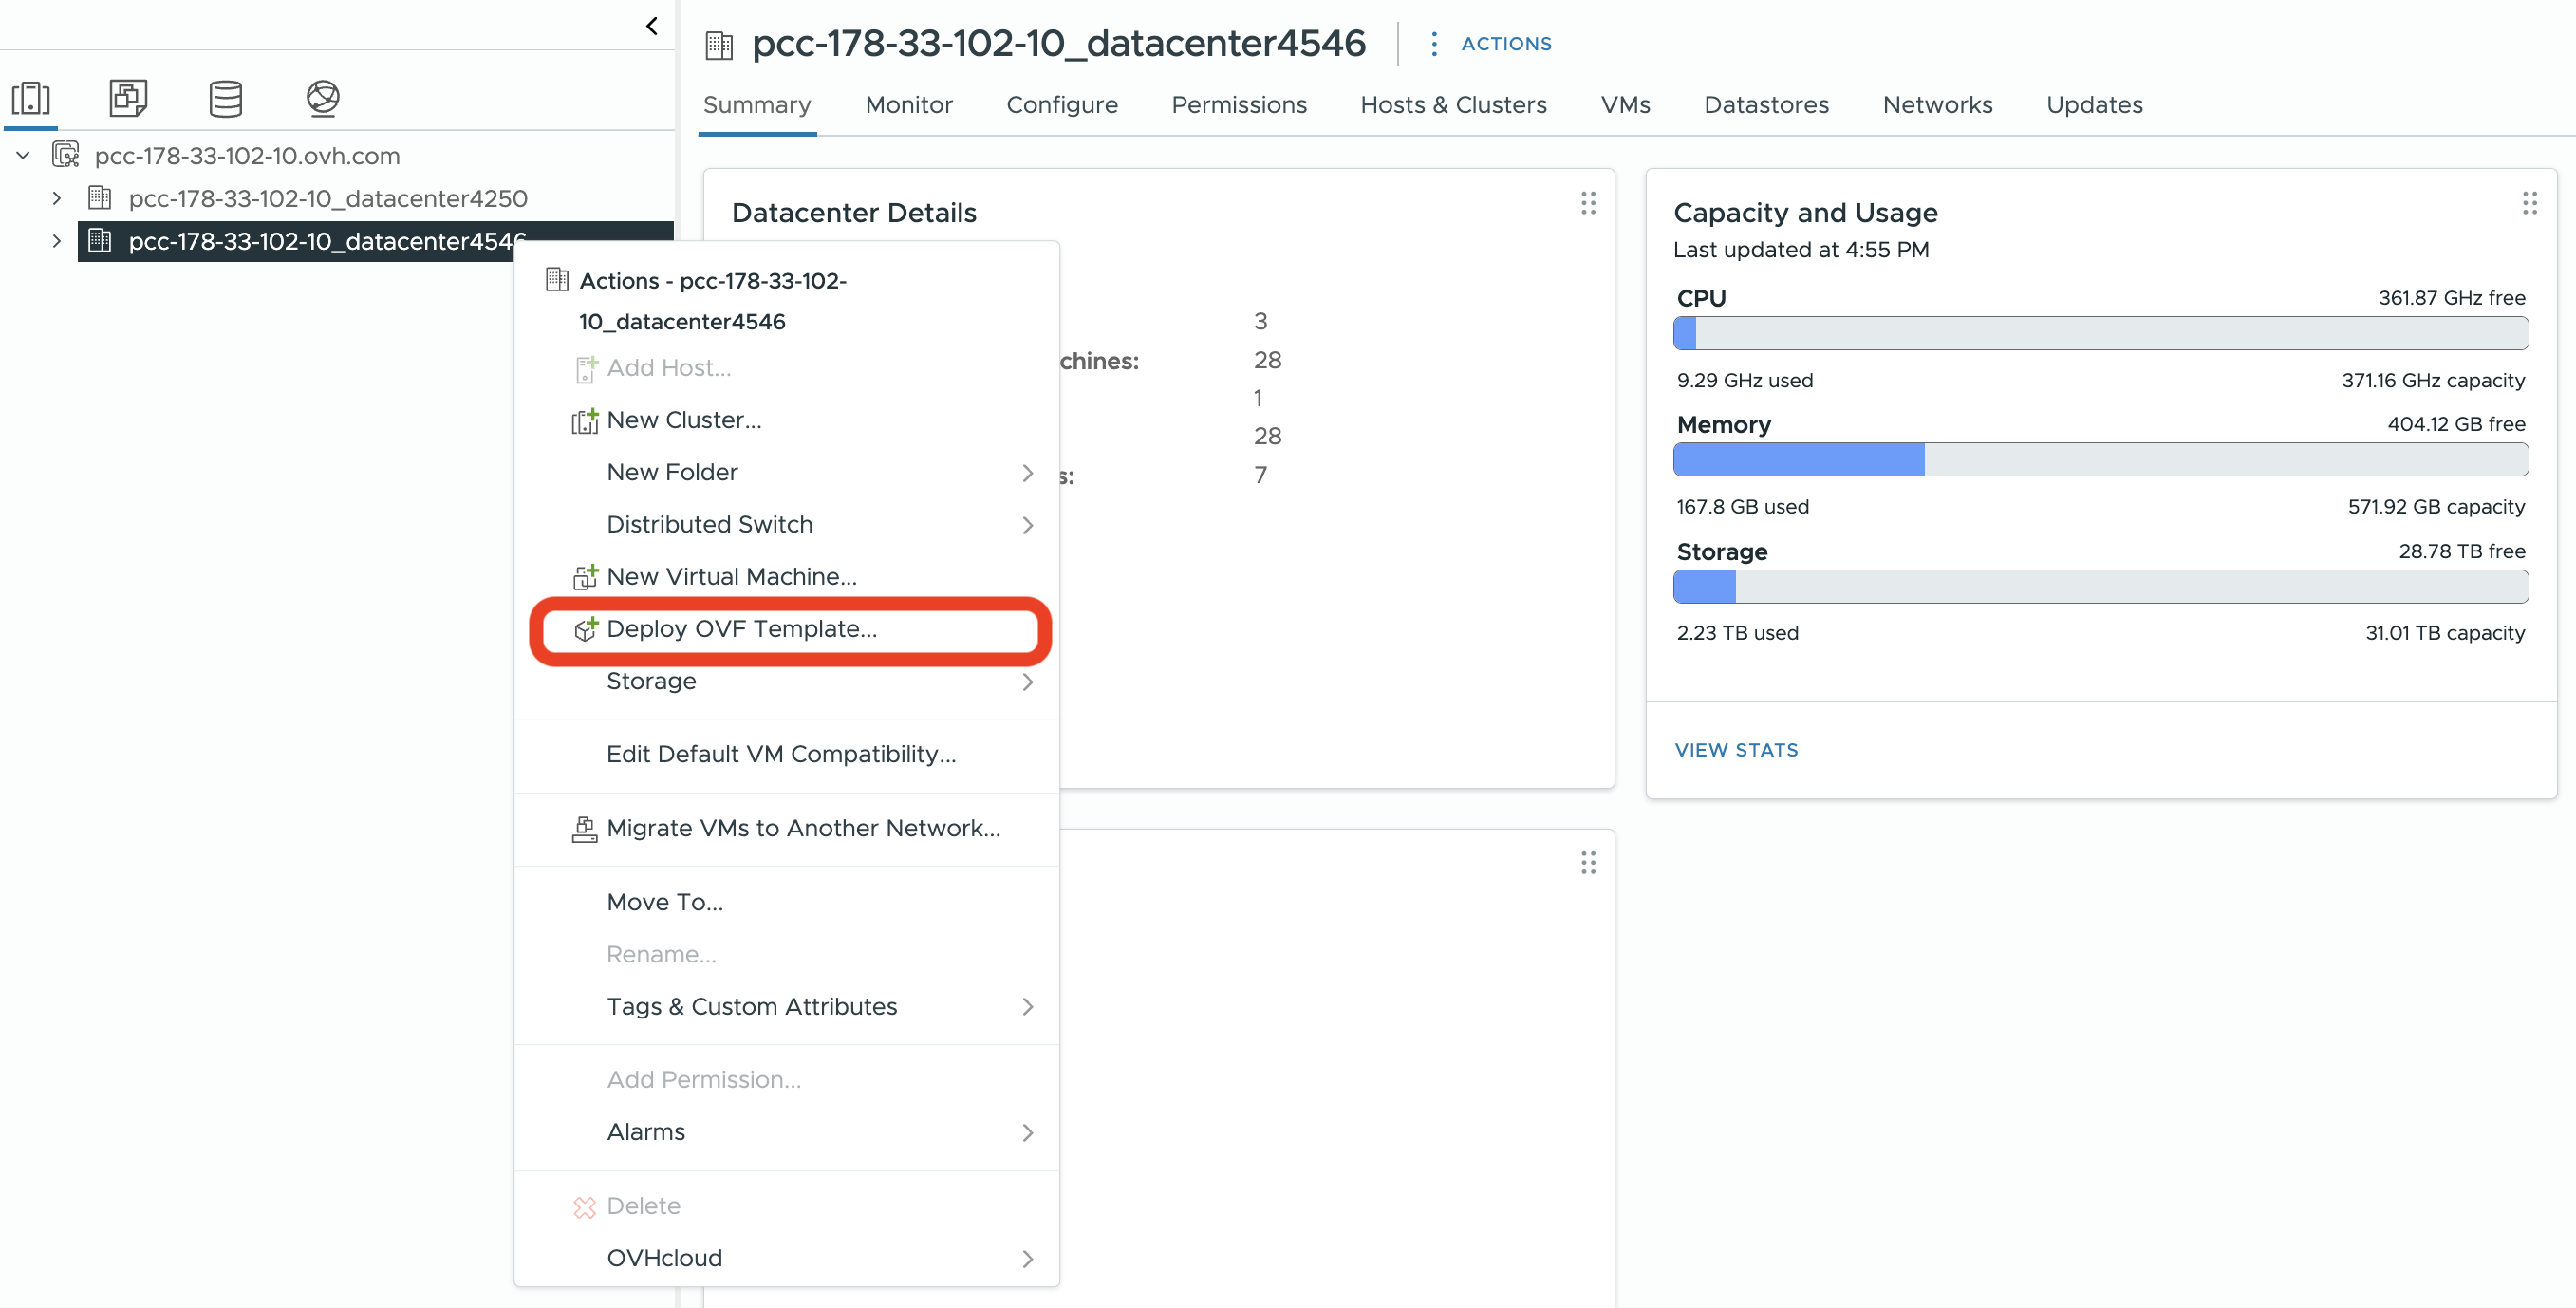Open the Storage inventory view icon

[225, 98]
